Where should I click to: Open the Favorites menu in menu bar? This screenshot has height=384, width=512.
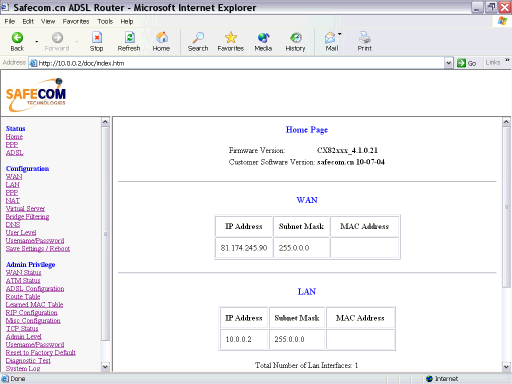tap(76, 21)
